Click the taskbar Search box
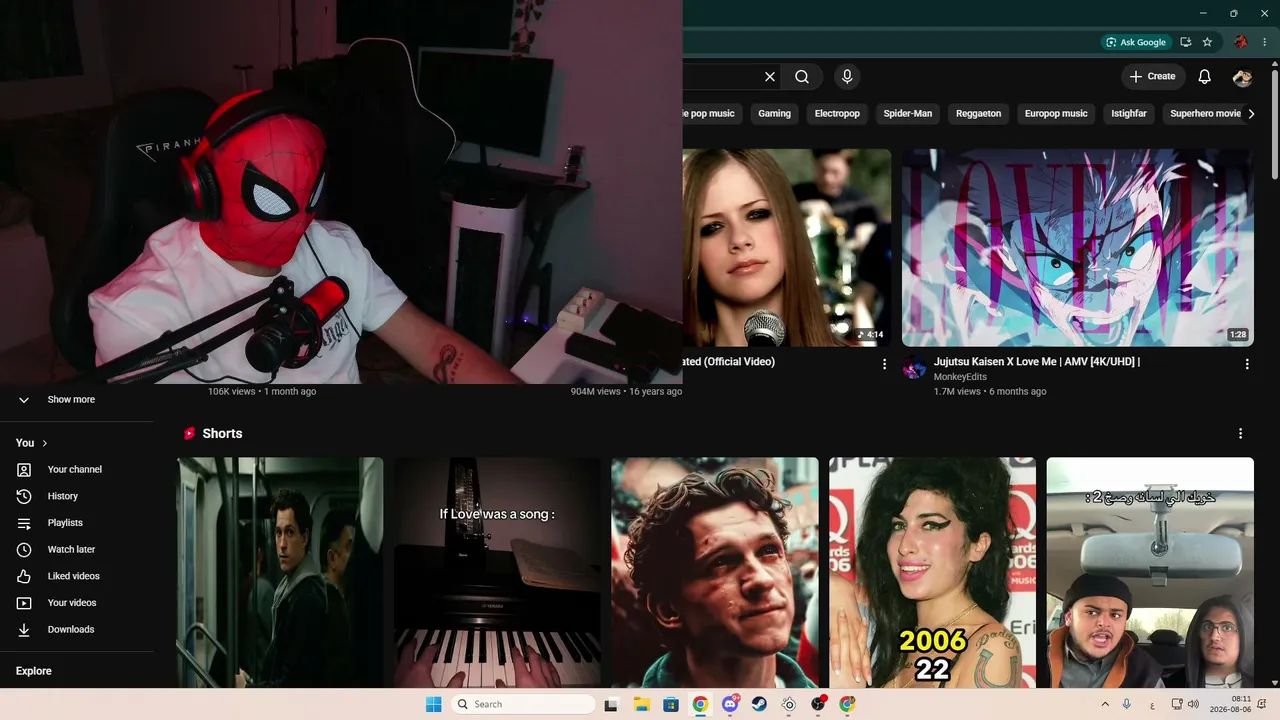This screenshot has height=720, width=1280. 521,704
